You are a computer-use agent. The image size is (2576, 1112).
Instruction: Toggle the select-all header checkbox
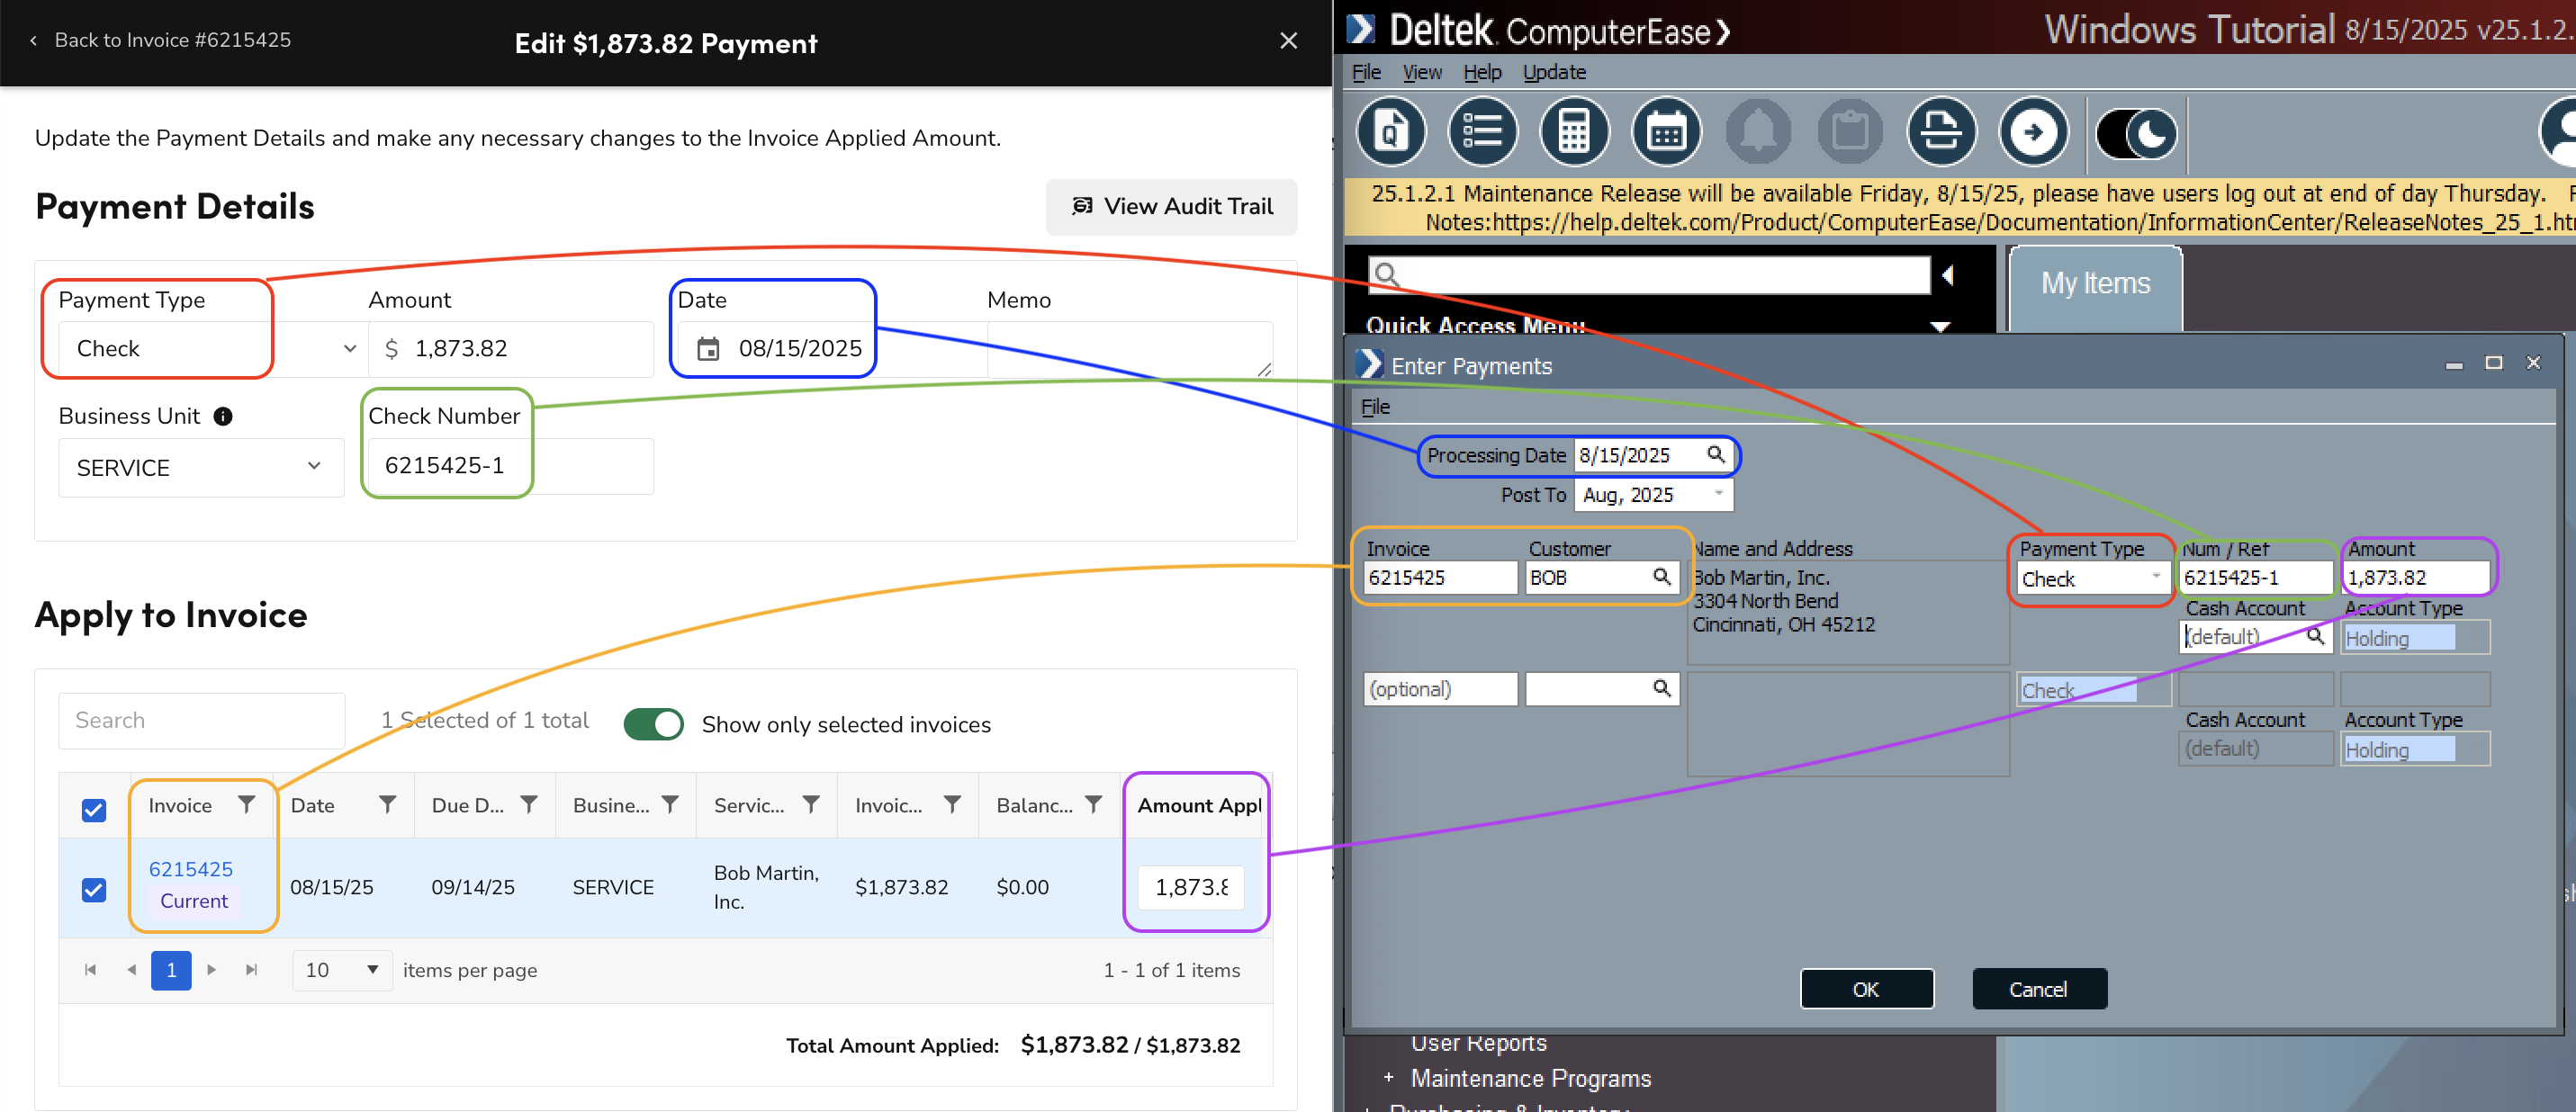pyautogui.click(x=94, y=810)
